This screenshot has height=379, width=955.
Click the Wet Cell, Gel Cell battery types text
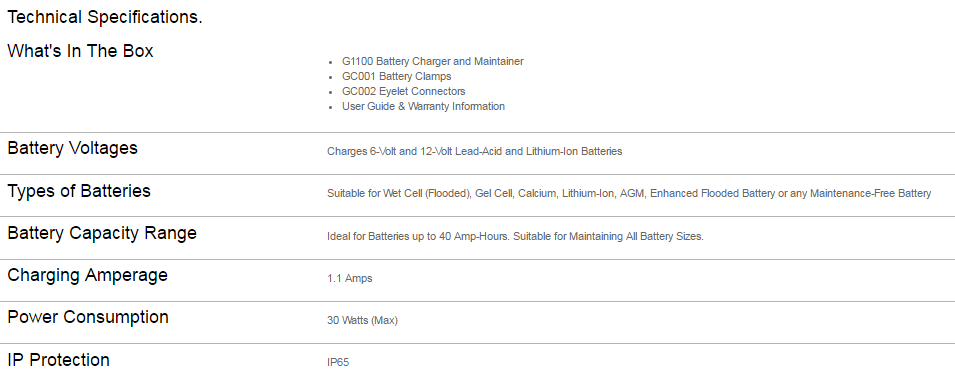click(629, 194)
